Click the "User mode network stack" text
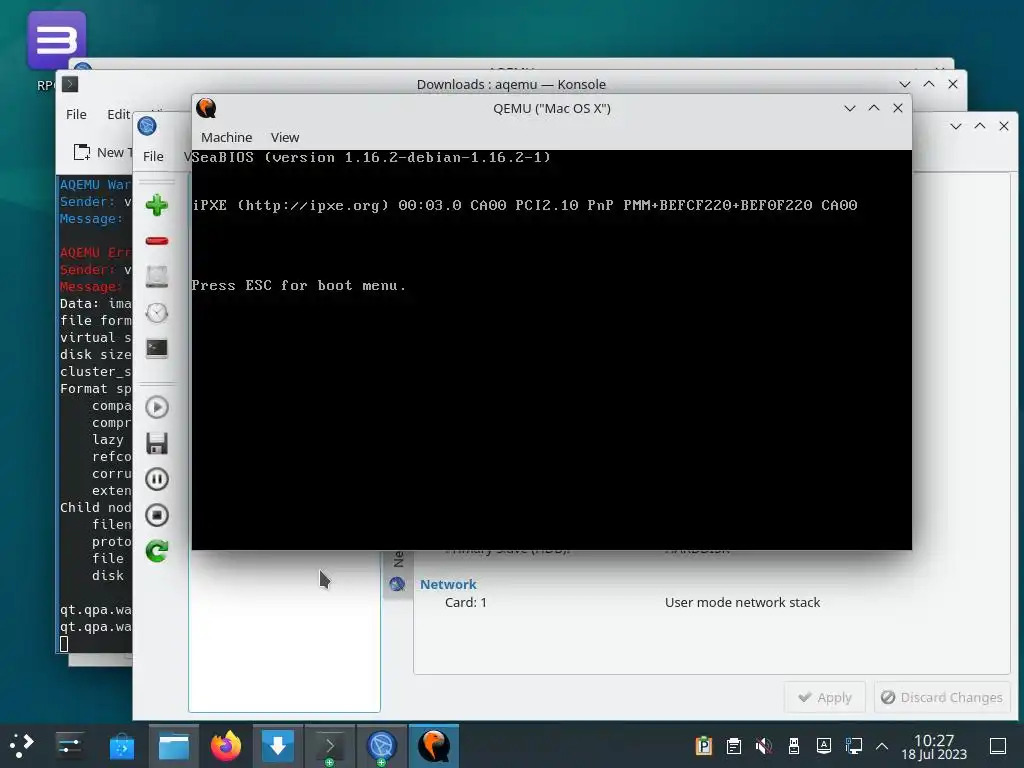This screenshot has width=1024, height=768. coord(742,603)
